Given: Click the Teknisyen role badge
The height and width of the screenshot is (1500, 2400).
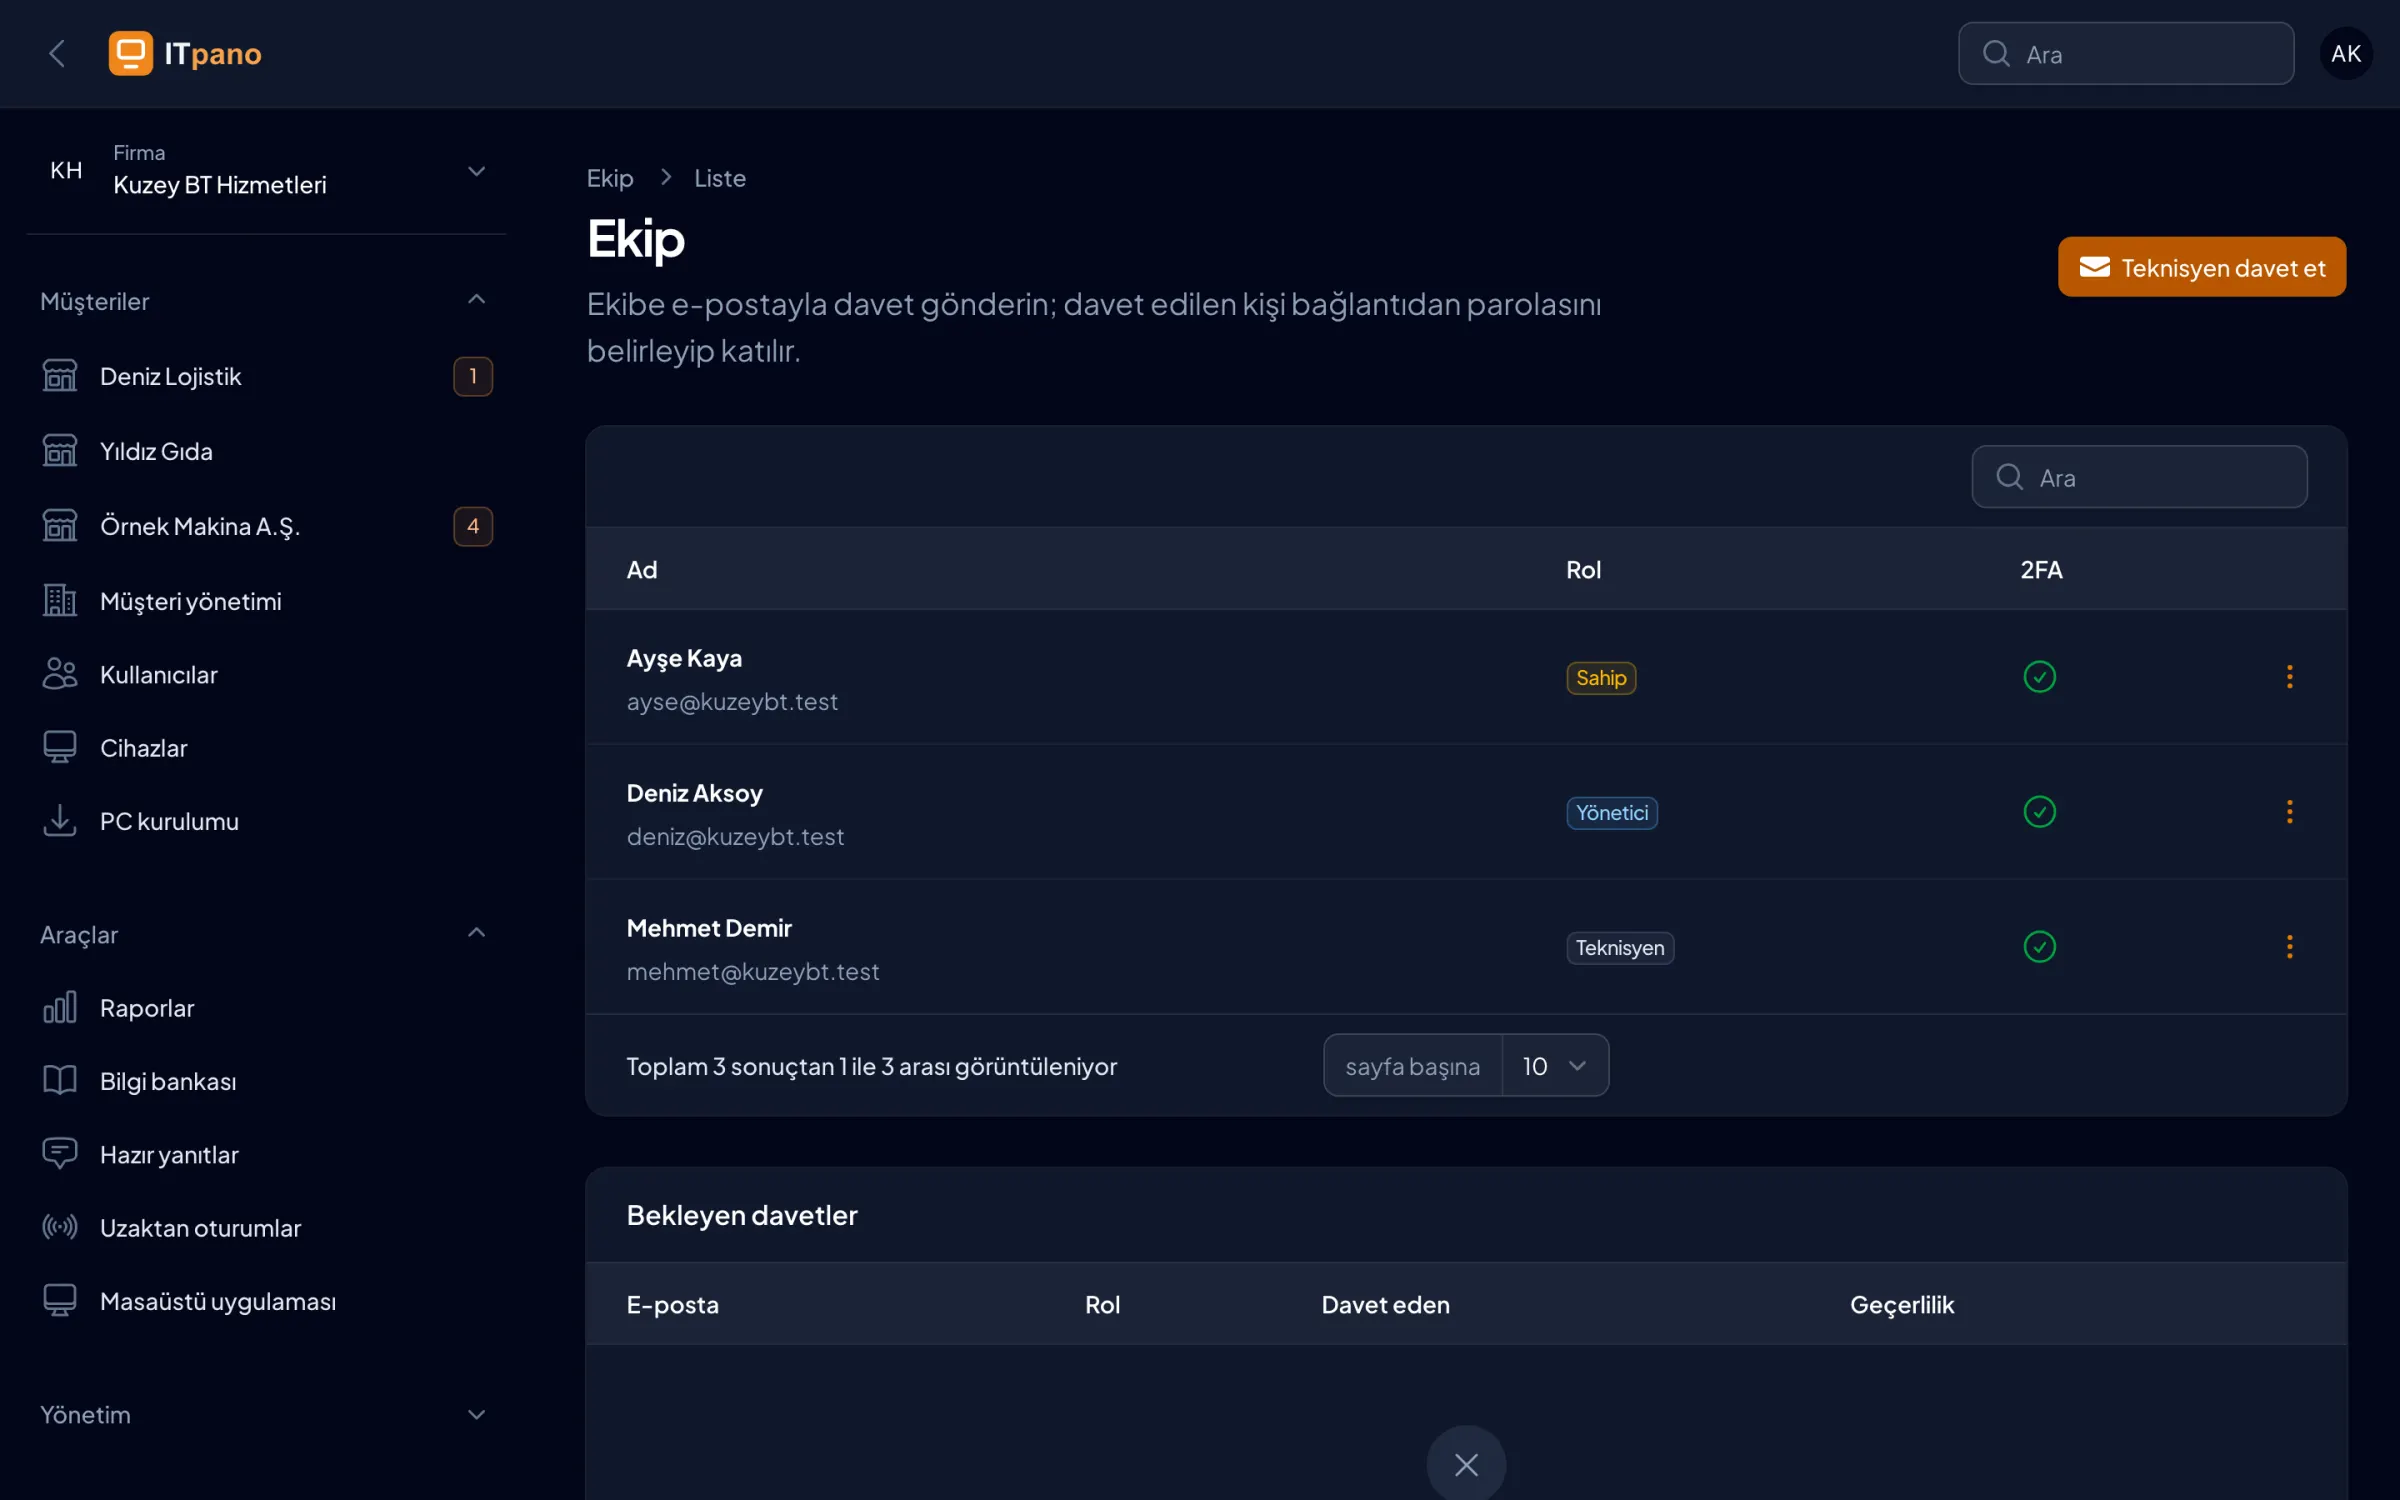Looking at the screenshot, I should pyautogui.click(x=1620, y=948).
